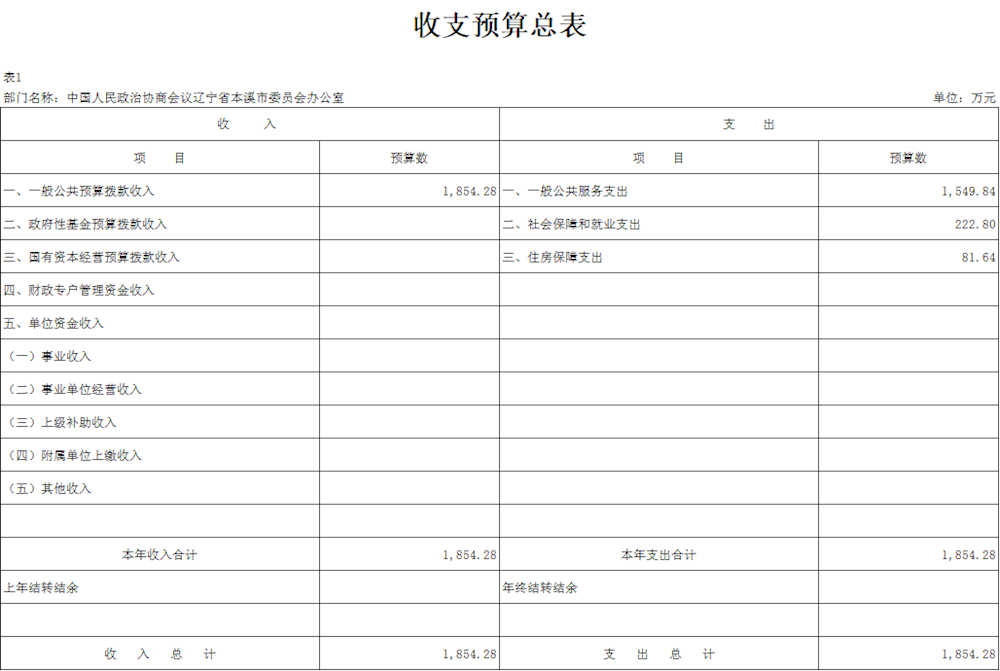Select the 本年支出合计 cell
Viewport: 1000px width, 671px height.
point(659,555)
